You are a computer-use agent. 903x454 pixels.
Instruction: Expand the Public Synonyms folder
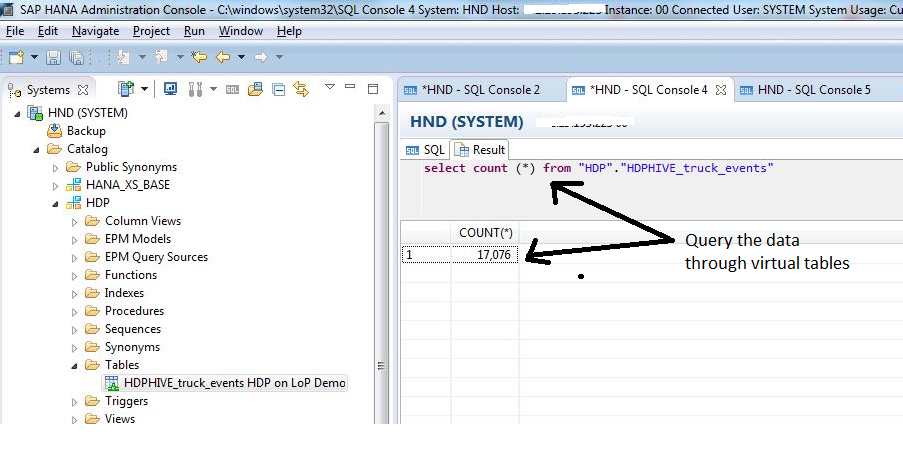[55, 168]
